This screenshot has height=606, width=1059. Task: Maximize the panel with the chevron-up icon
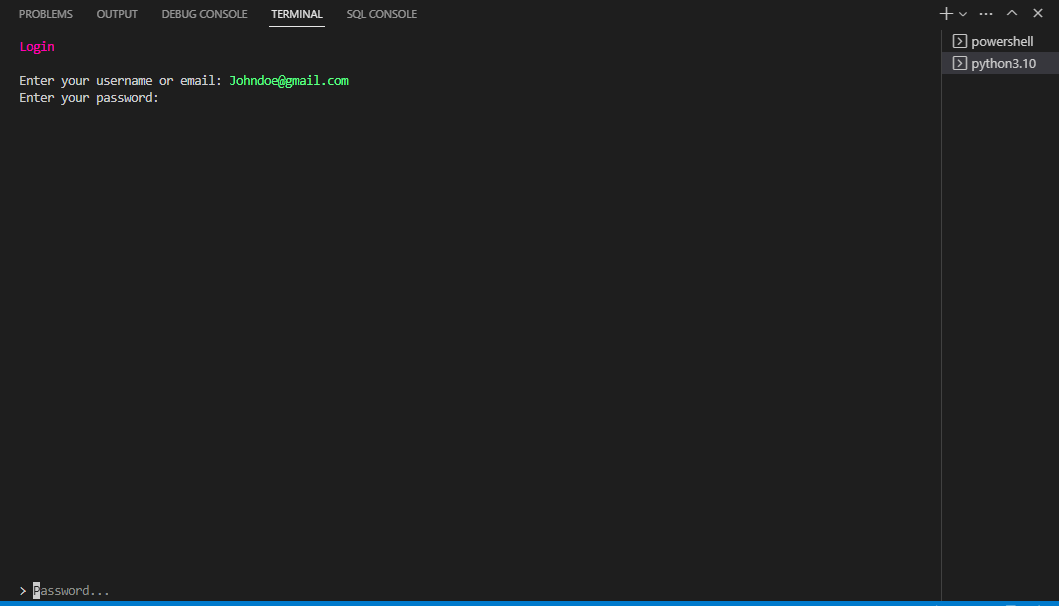tap(1011, 13)
